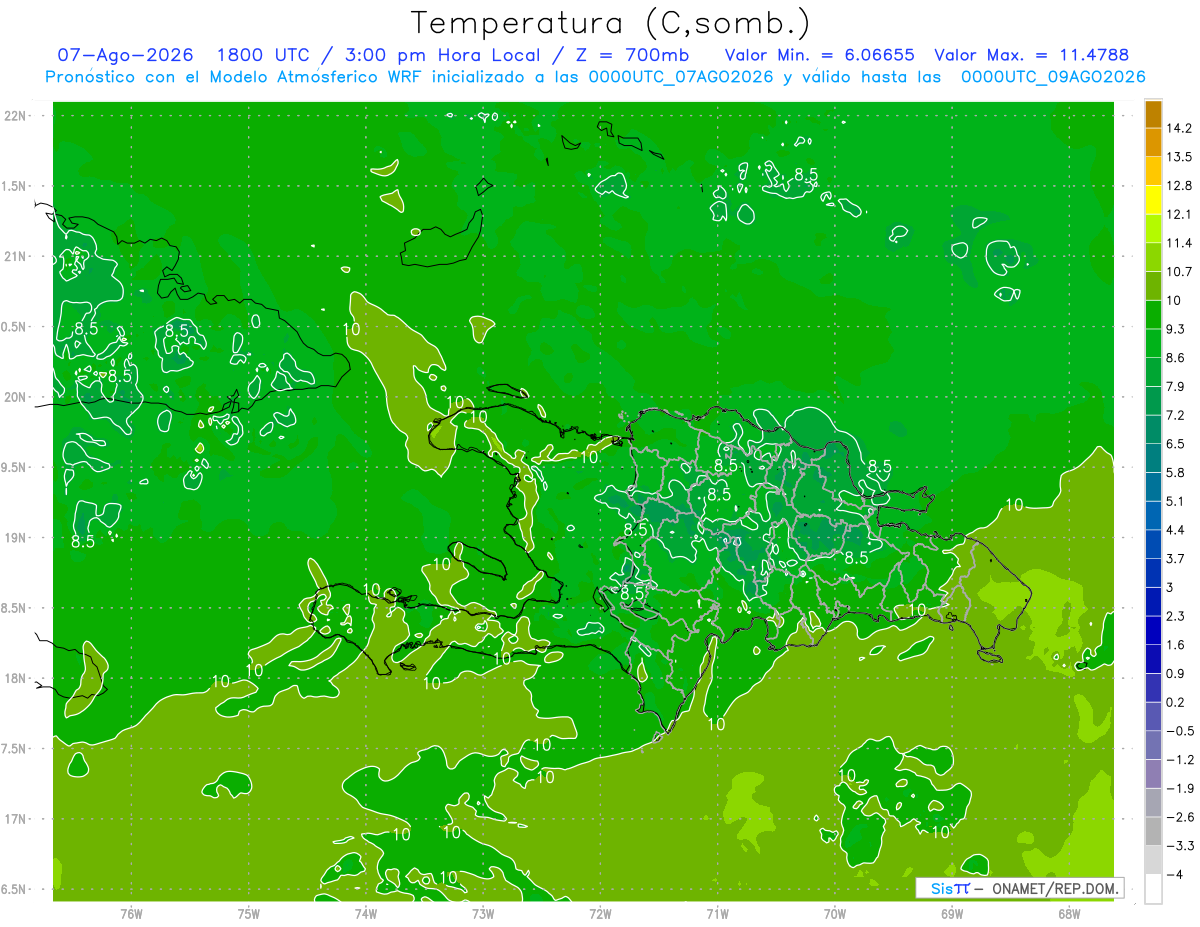Click the dark orange swatch above 14.2 in legend
The height and width of the screenshot is (927, 1200).
click(1153, 114)
